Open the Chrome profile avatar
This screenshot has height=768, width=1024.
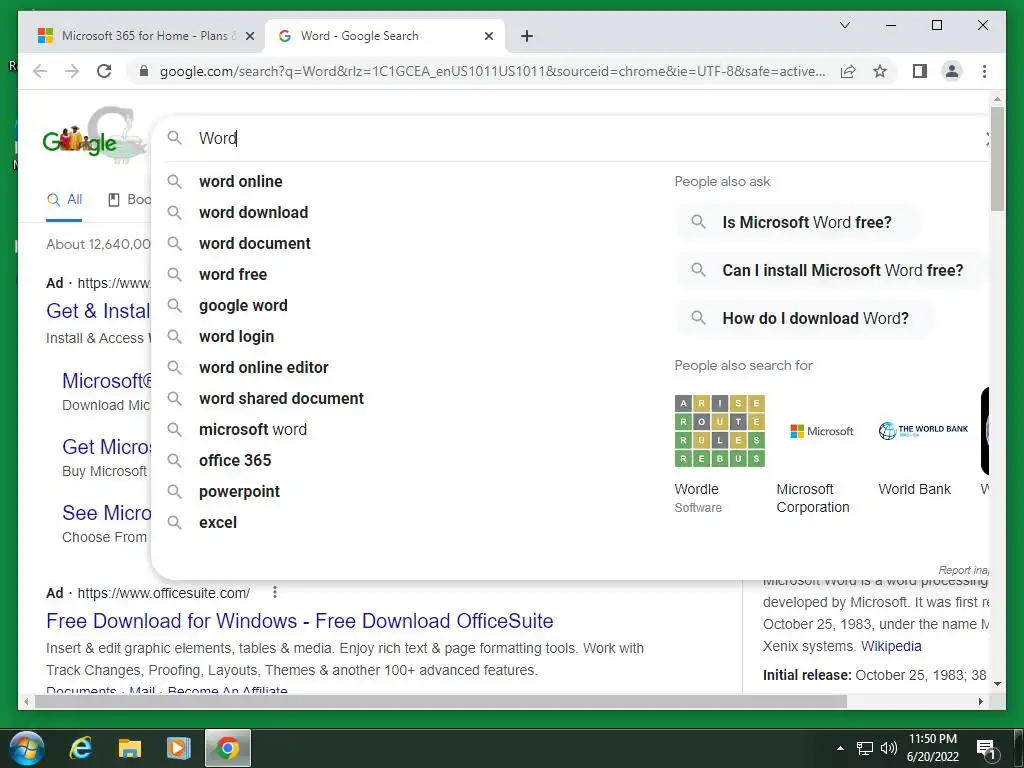pyautogui.click(x=952, y=71)
